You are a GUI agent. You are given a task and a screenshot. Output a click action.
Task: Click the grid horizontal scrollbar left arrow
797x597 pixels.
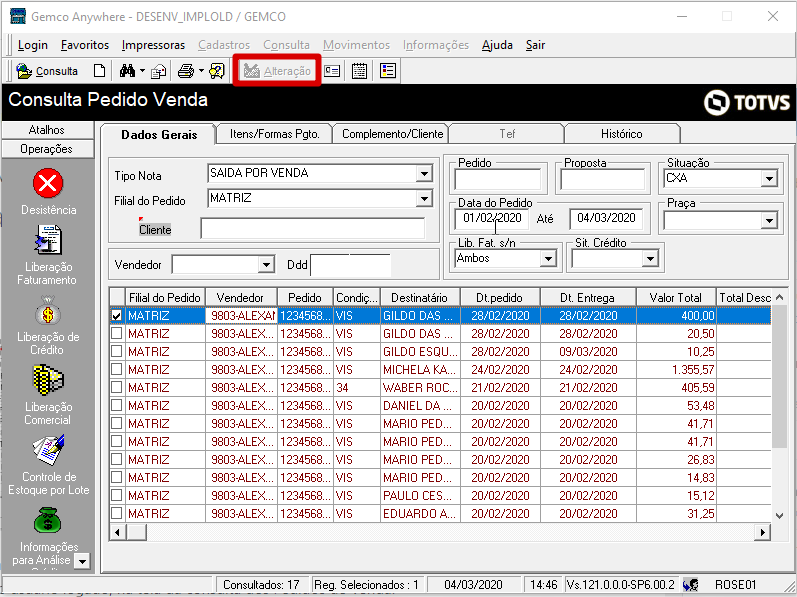pos(117,532)
